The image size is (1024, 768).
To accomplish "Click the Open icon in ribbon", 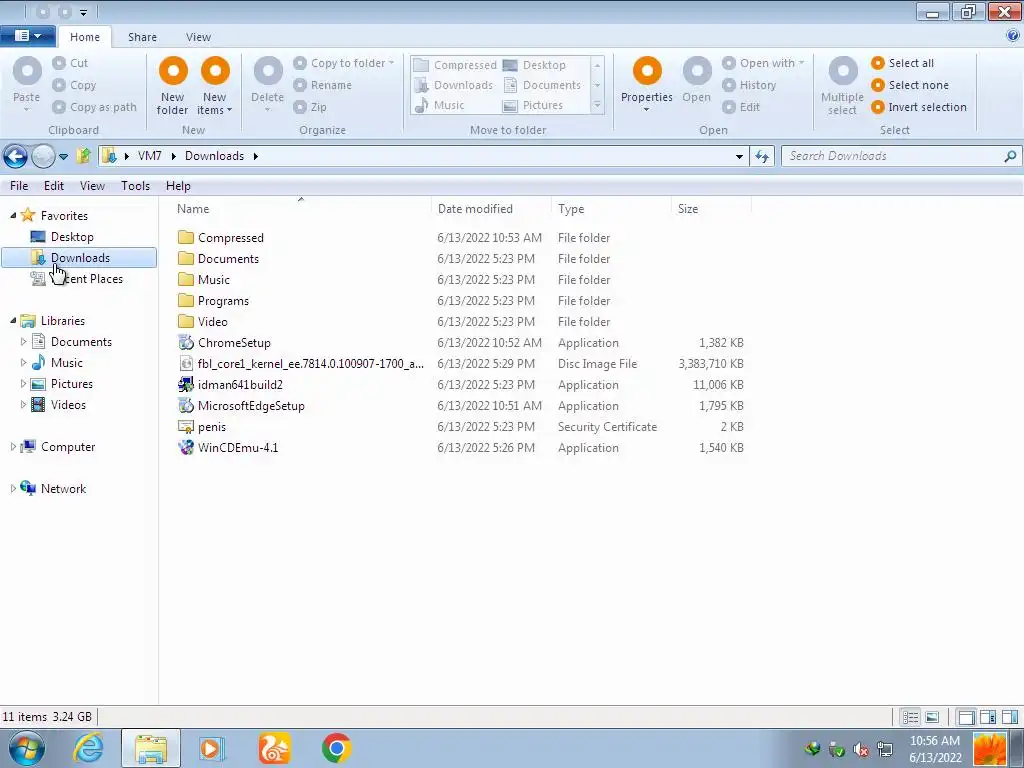I will [x=697, y=71].
